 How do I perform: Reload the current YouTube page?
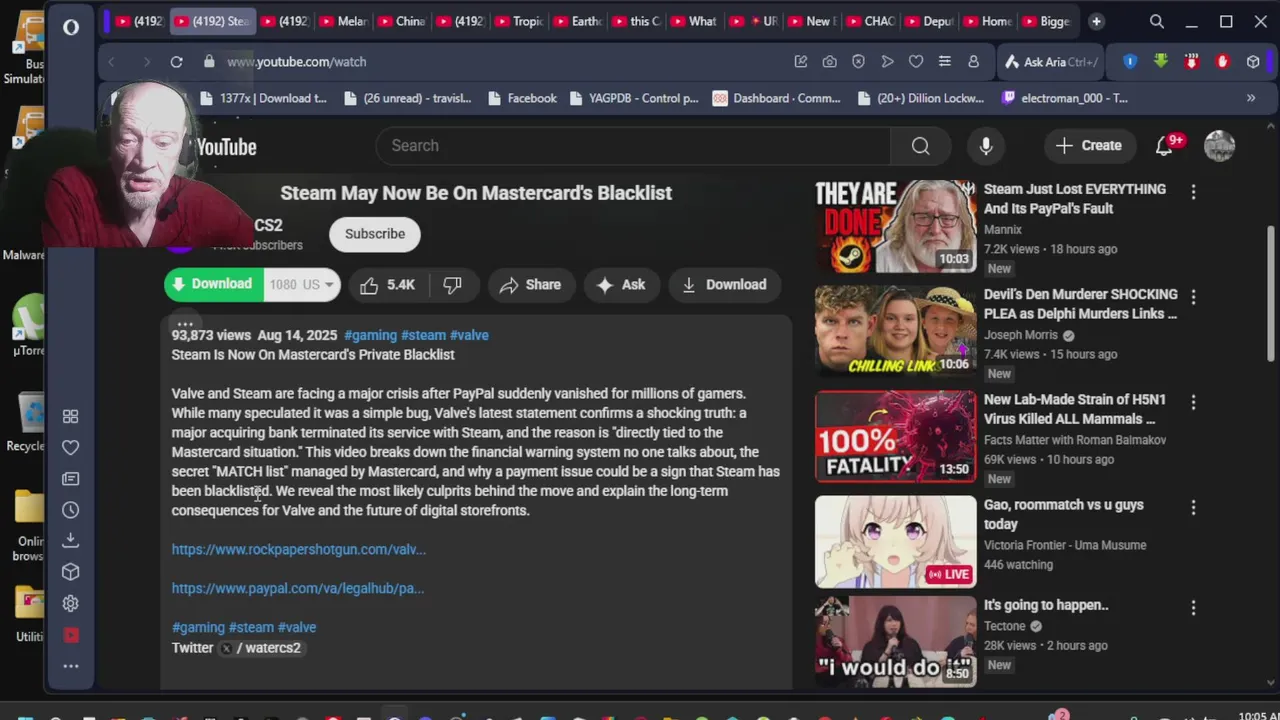click(x=176, y=62)
